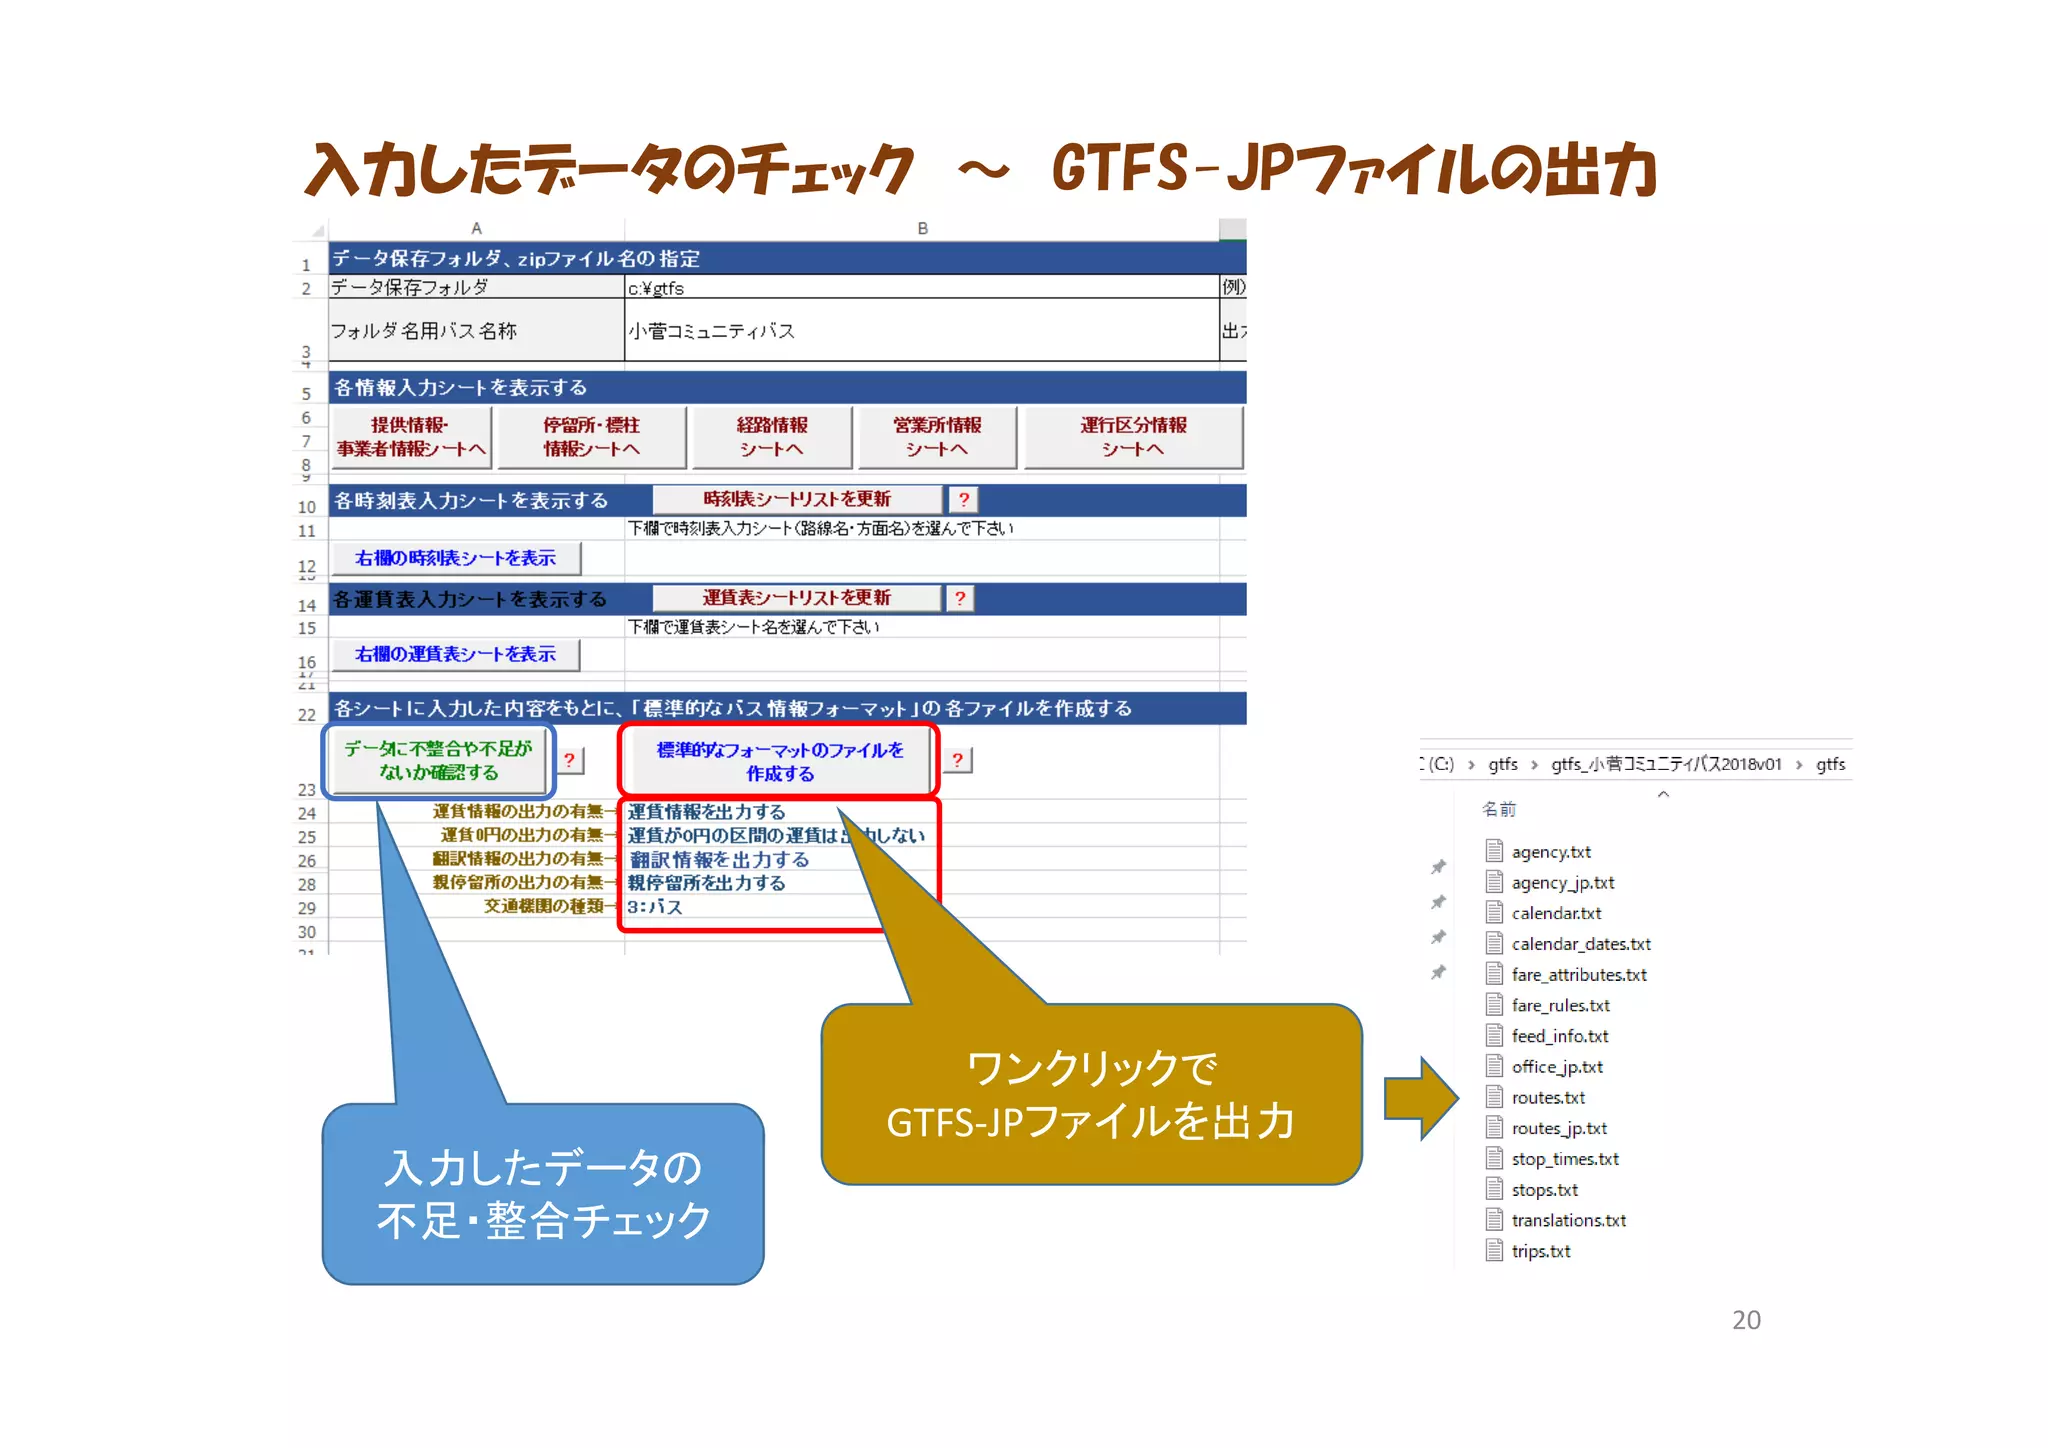The height and width of the screenshot is (1448, 2048).
Task: Open the 経路情報シートへ button
Action: click(772, 437)
